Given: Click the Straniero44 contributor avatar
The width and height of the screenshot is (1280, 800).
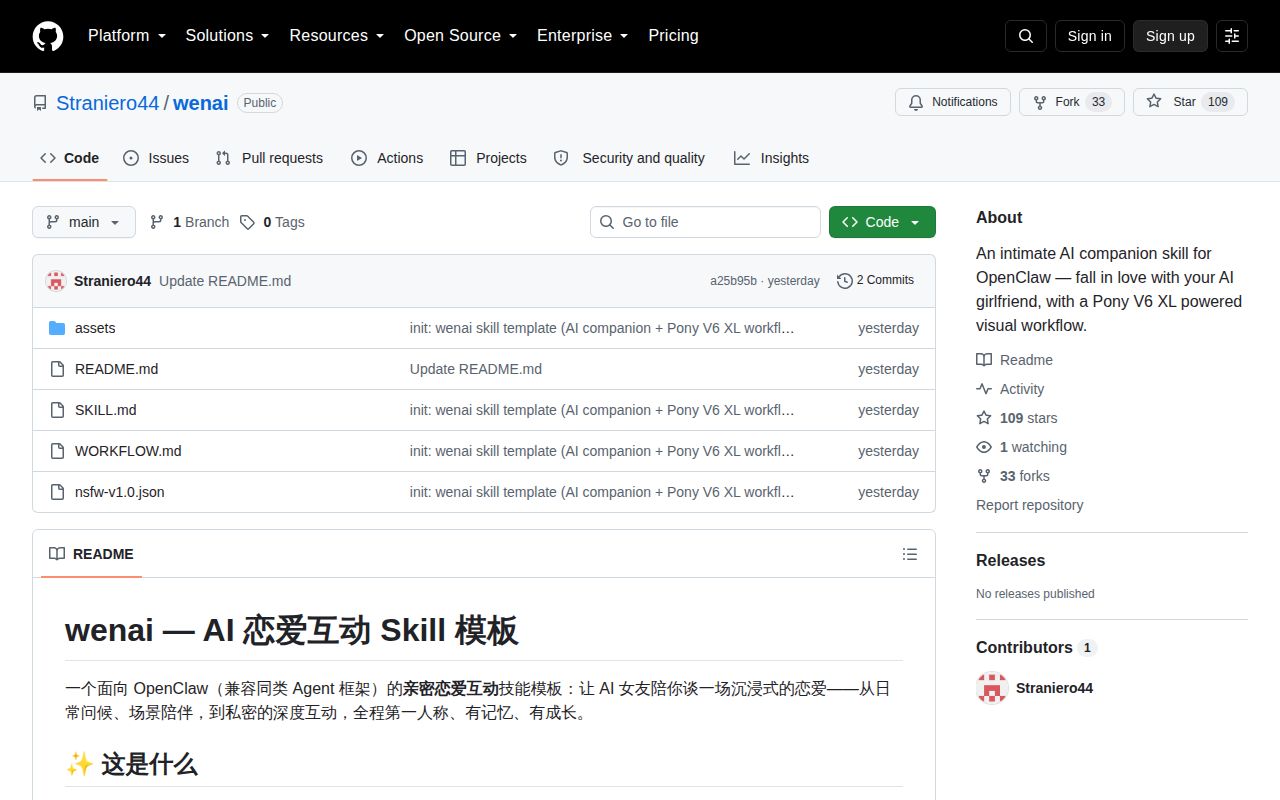Looking at the screenshot, I should tap(992, 688).
